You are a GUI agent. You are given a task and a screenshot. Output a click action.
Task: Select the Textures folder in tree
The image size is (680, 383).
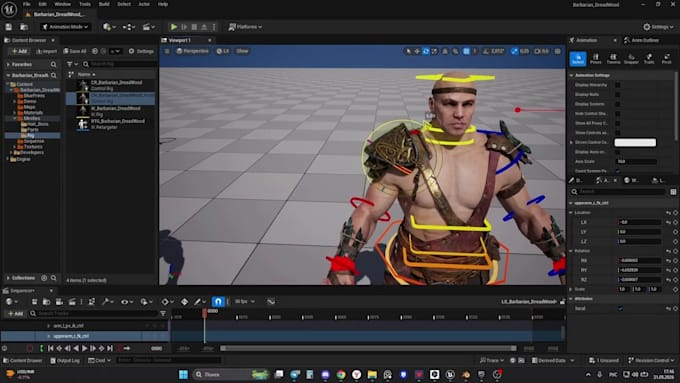tap(33, 147)
